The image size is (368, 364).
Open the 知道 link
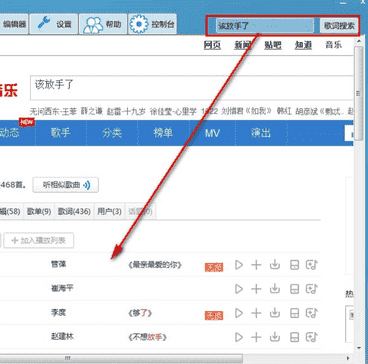tap(303, 45)
